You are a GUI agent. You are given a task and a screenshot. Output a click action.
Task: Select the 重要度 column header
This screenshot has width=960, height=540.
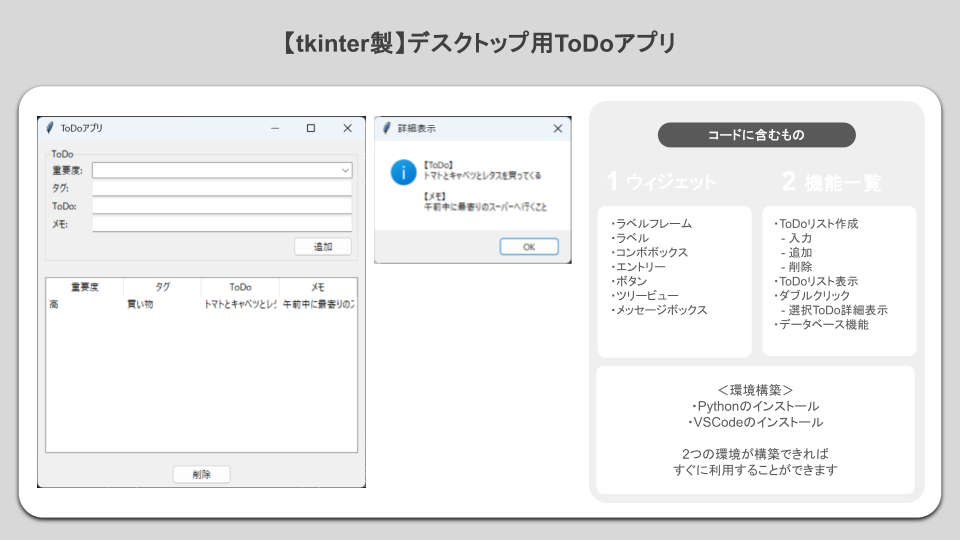(84, 287)
